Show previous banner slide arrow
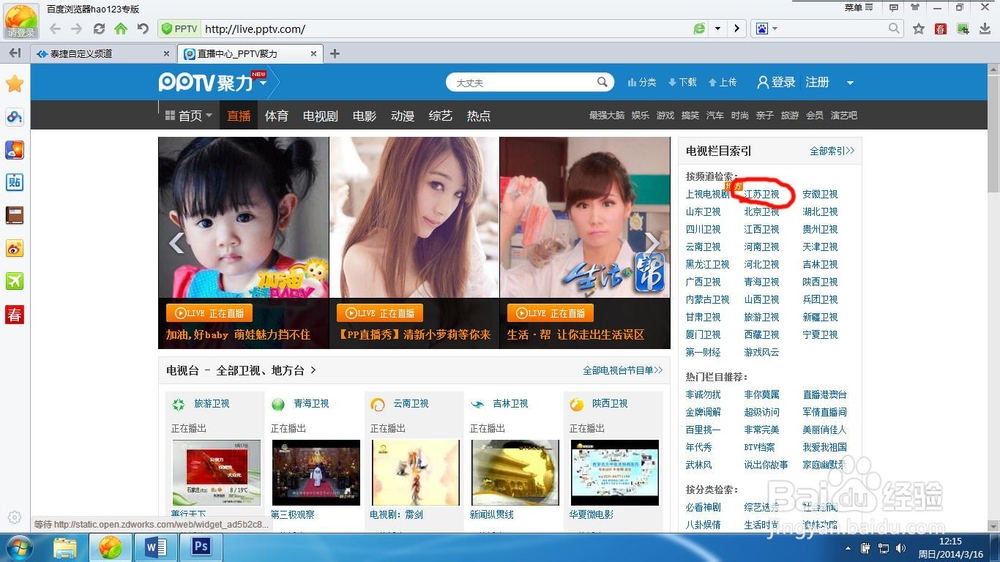Image resolution: width=1000 pixels, height=562 pixels. click(177, 242)
